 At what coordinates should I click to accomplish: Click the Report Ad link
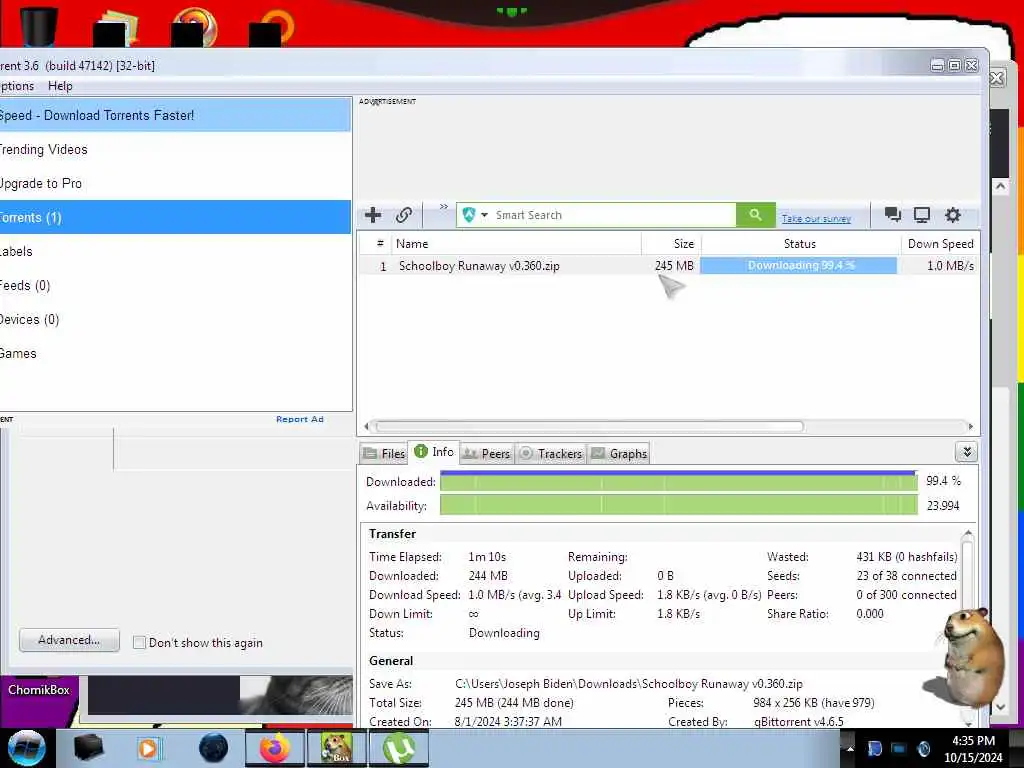point(300,419)
